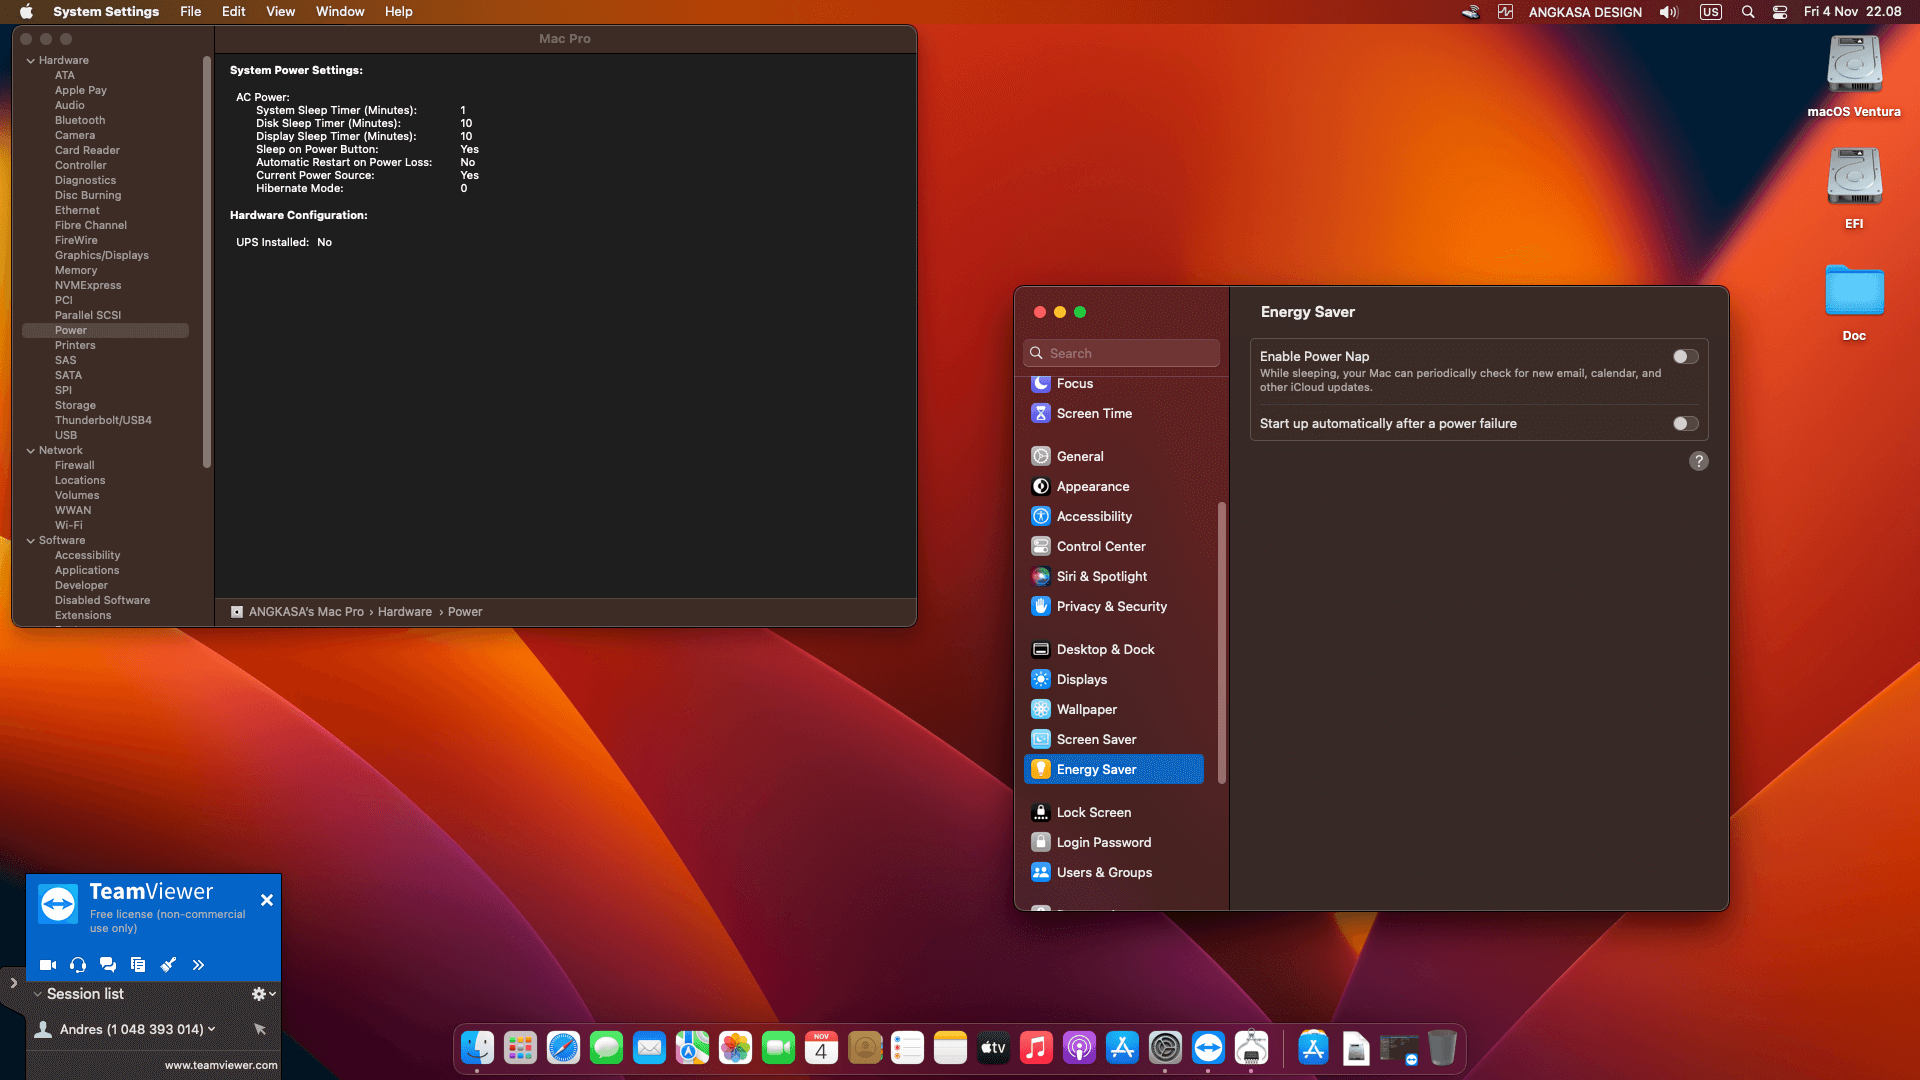Select Wi-Fi under Network
The width and height of the screenshot is (1920, 1080).
point(69,526)
